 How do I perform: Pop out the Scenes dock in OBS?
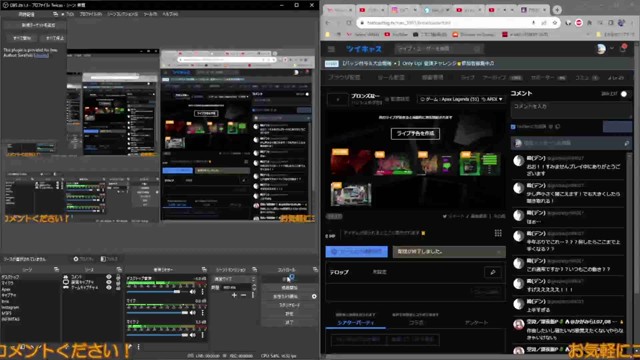pos(56,270)
